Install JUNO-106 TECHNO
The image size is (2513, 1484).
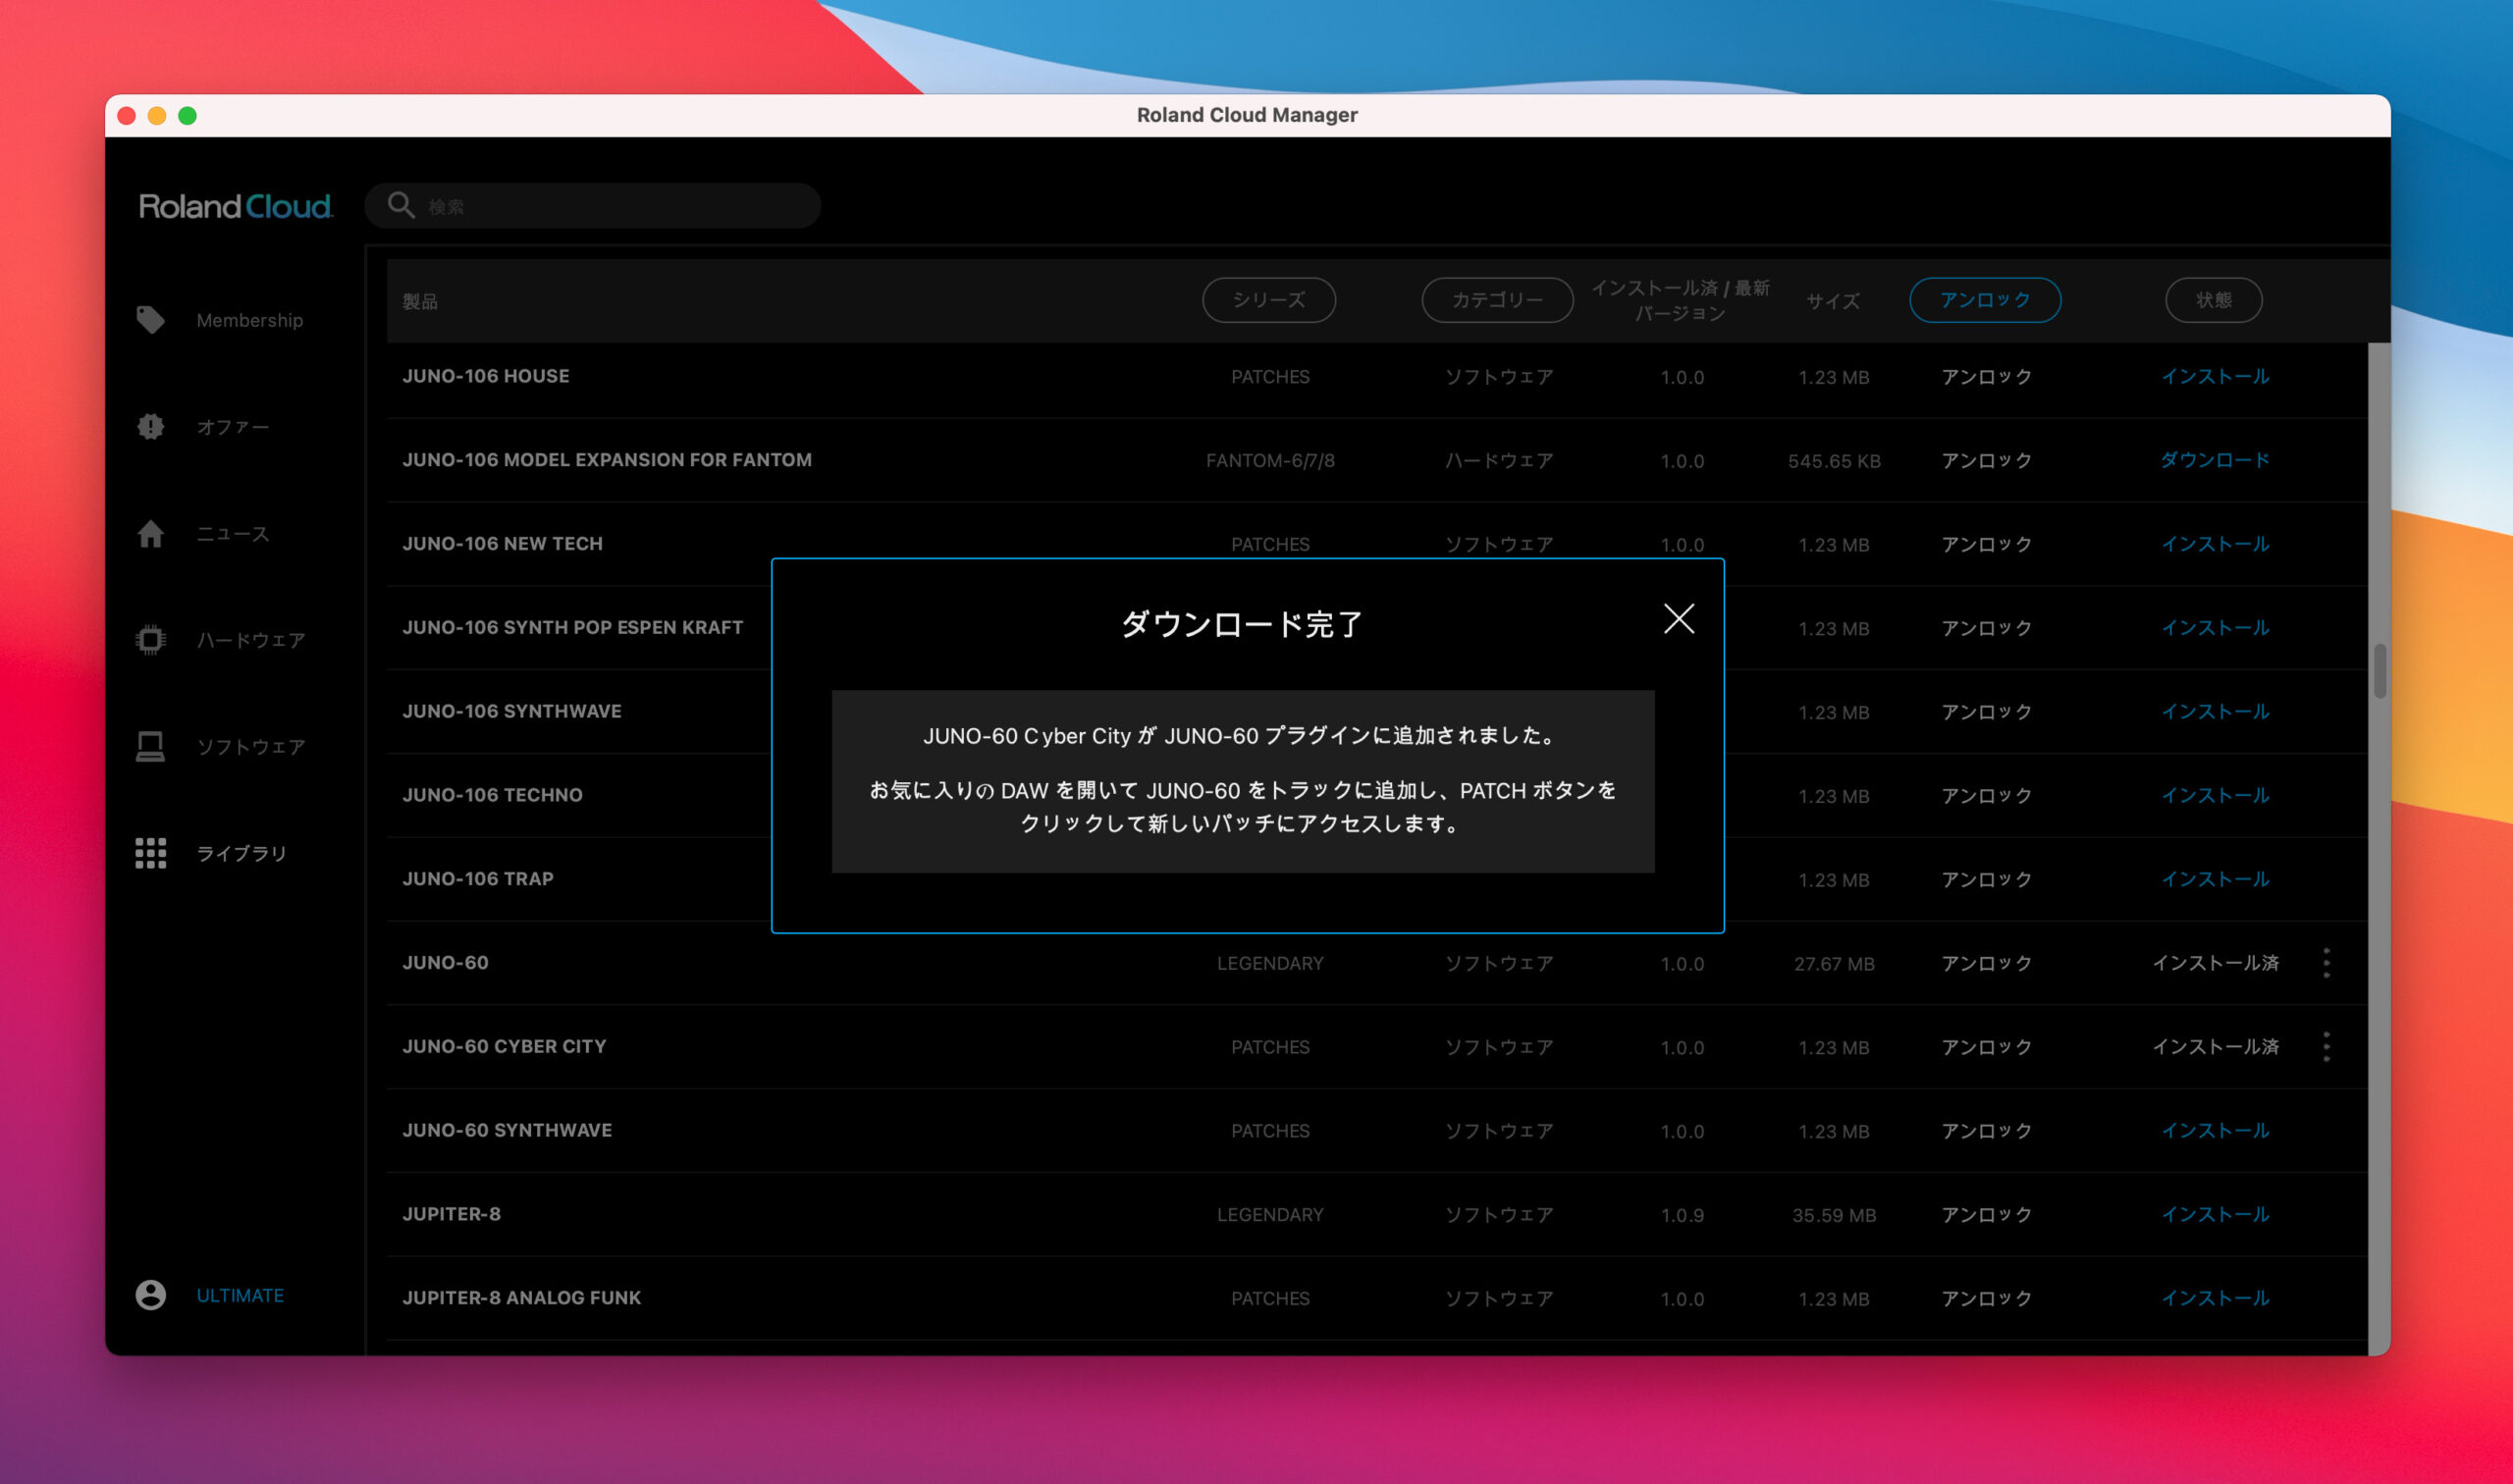click(x=2215, y=796)
